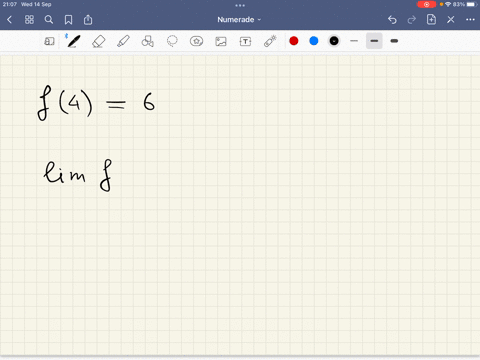Bookmark the current page
The width and height of the screenshot is (480, 360).
[x=68, y=20]
